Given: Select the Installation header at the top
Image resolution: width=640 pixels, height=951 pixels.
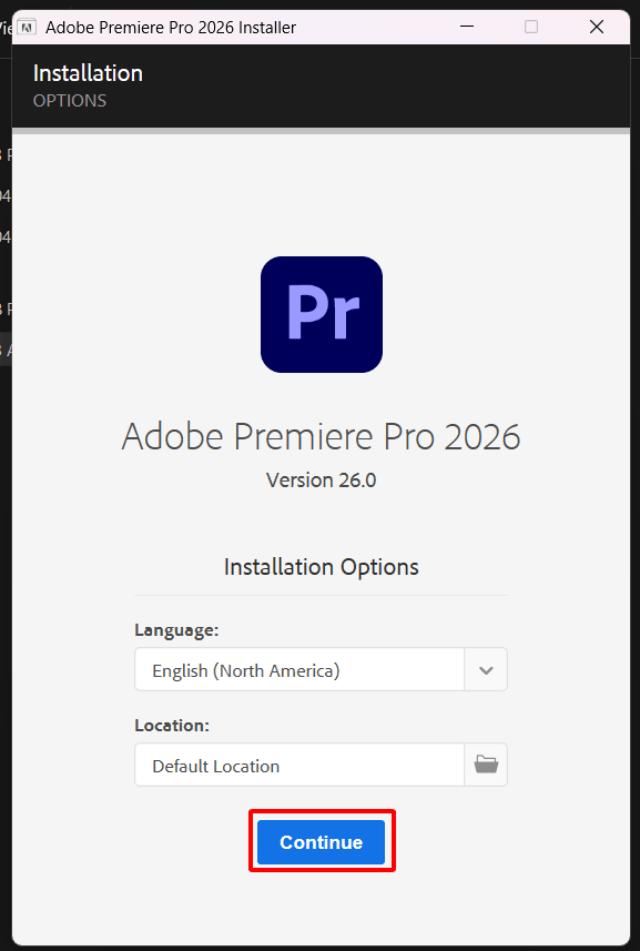Looking at the screenshot, I should (87, 72).
